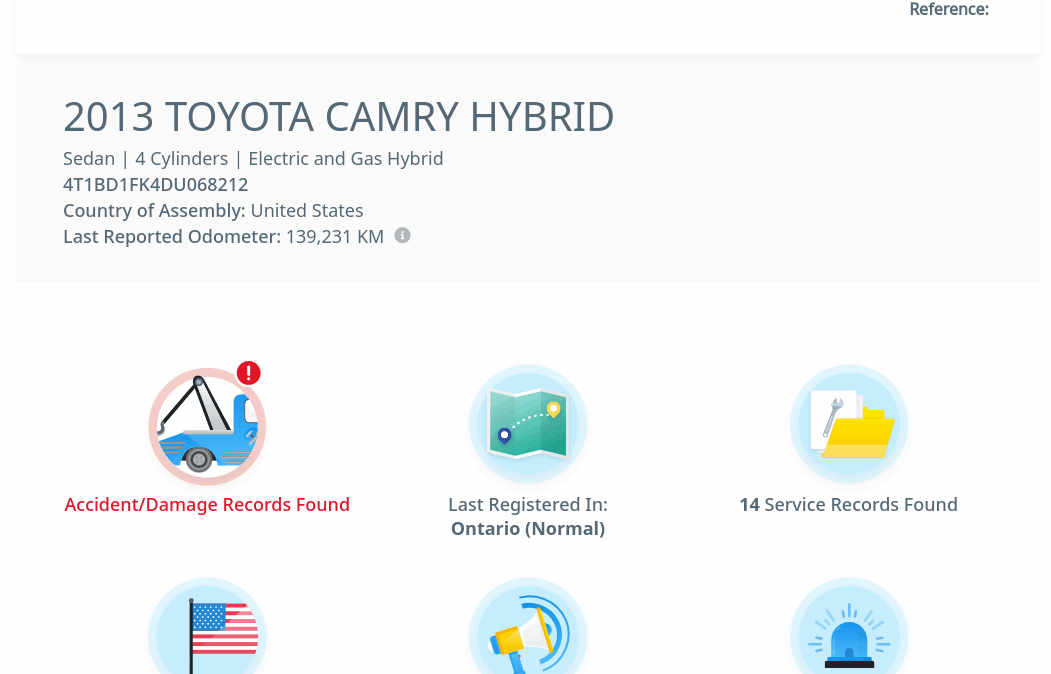Image resolution: width=1051 pixels, height=674 pixels.
Task: Click the 14 Service Records Found label
Action: [x=849, y=504]
